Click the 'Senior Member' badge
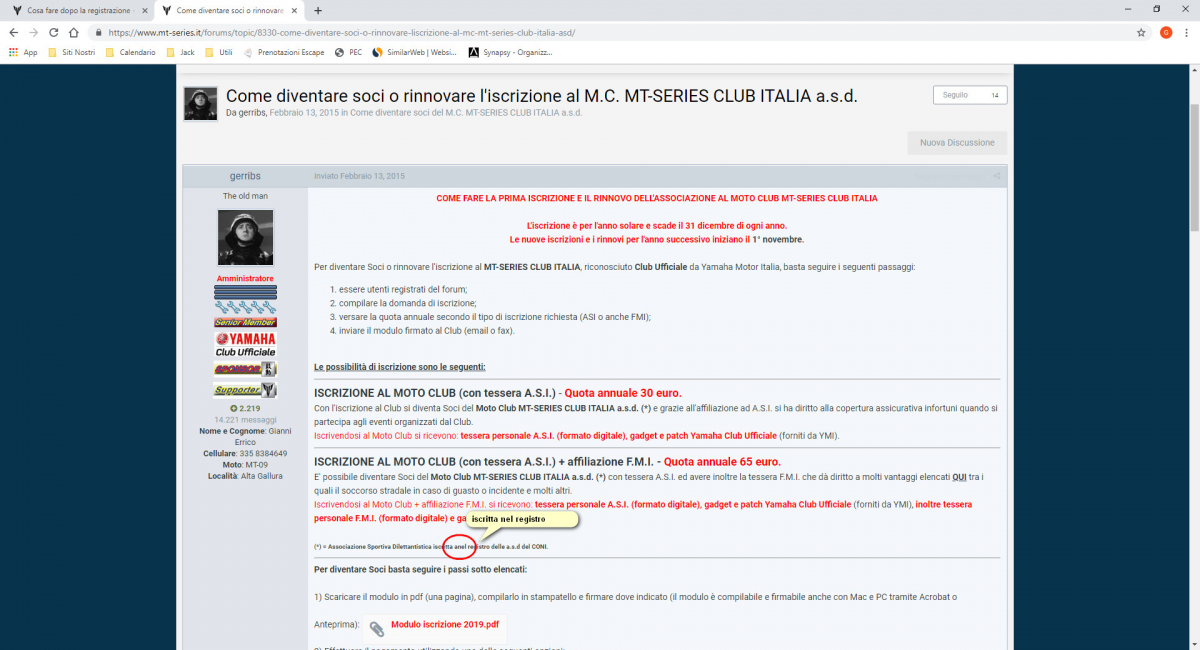The height and width of the screenshot is (650, 1200). [245, 322]
